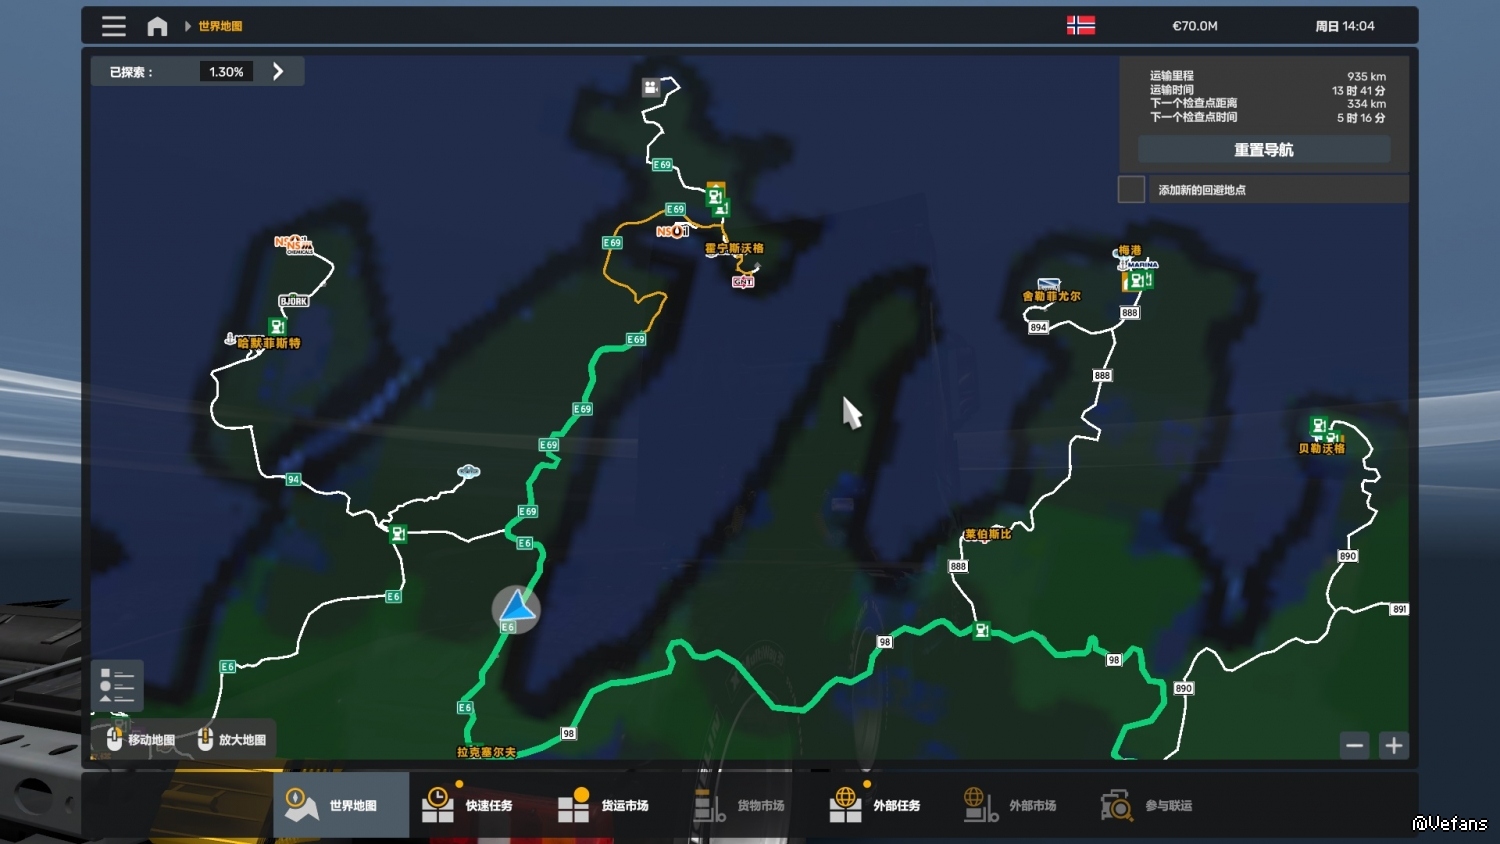Click company logo above 舍勒菲尤尔 label
Viewport: 1500px width, 844px height.
[1048, 285]
